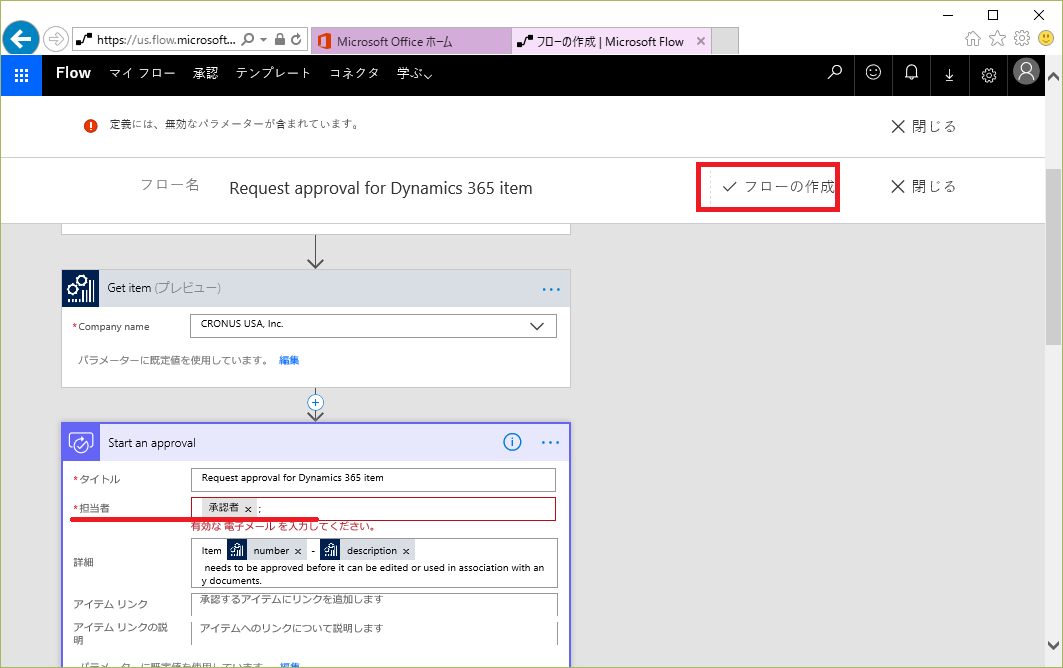This screenshot has height=668, width=1063.
Task: Click the error message 定義には、無効なパラメーターが含まれています。
Action: click(x=235, y=124)
